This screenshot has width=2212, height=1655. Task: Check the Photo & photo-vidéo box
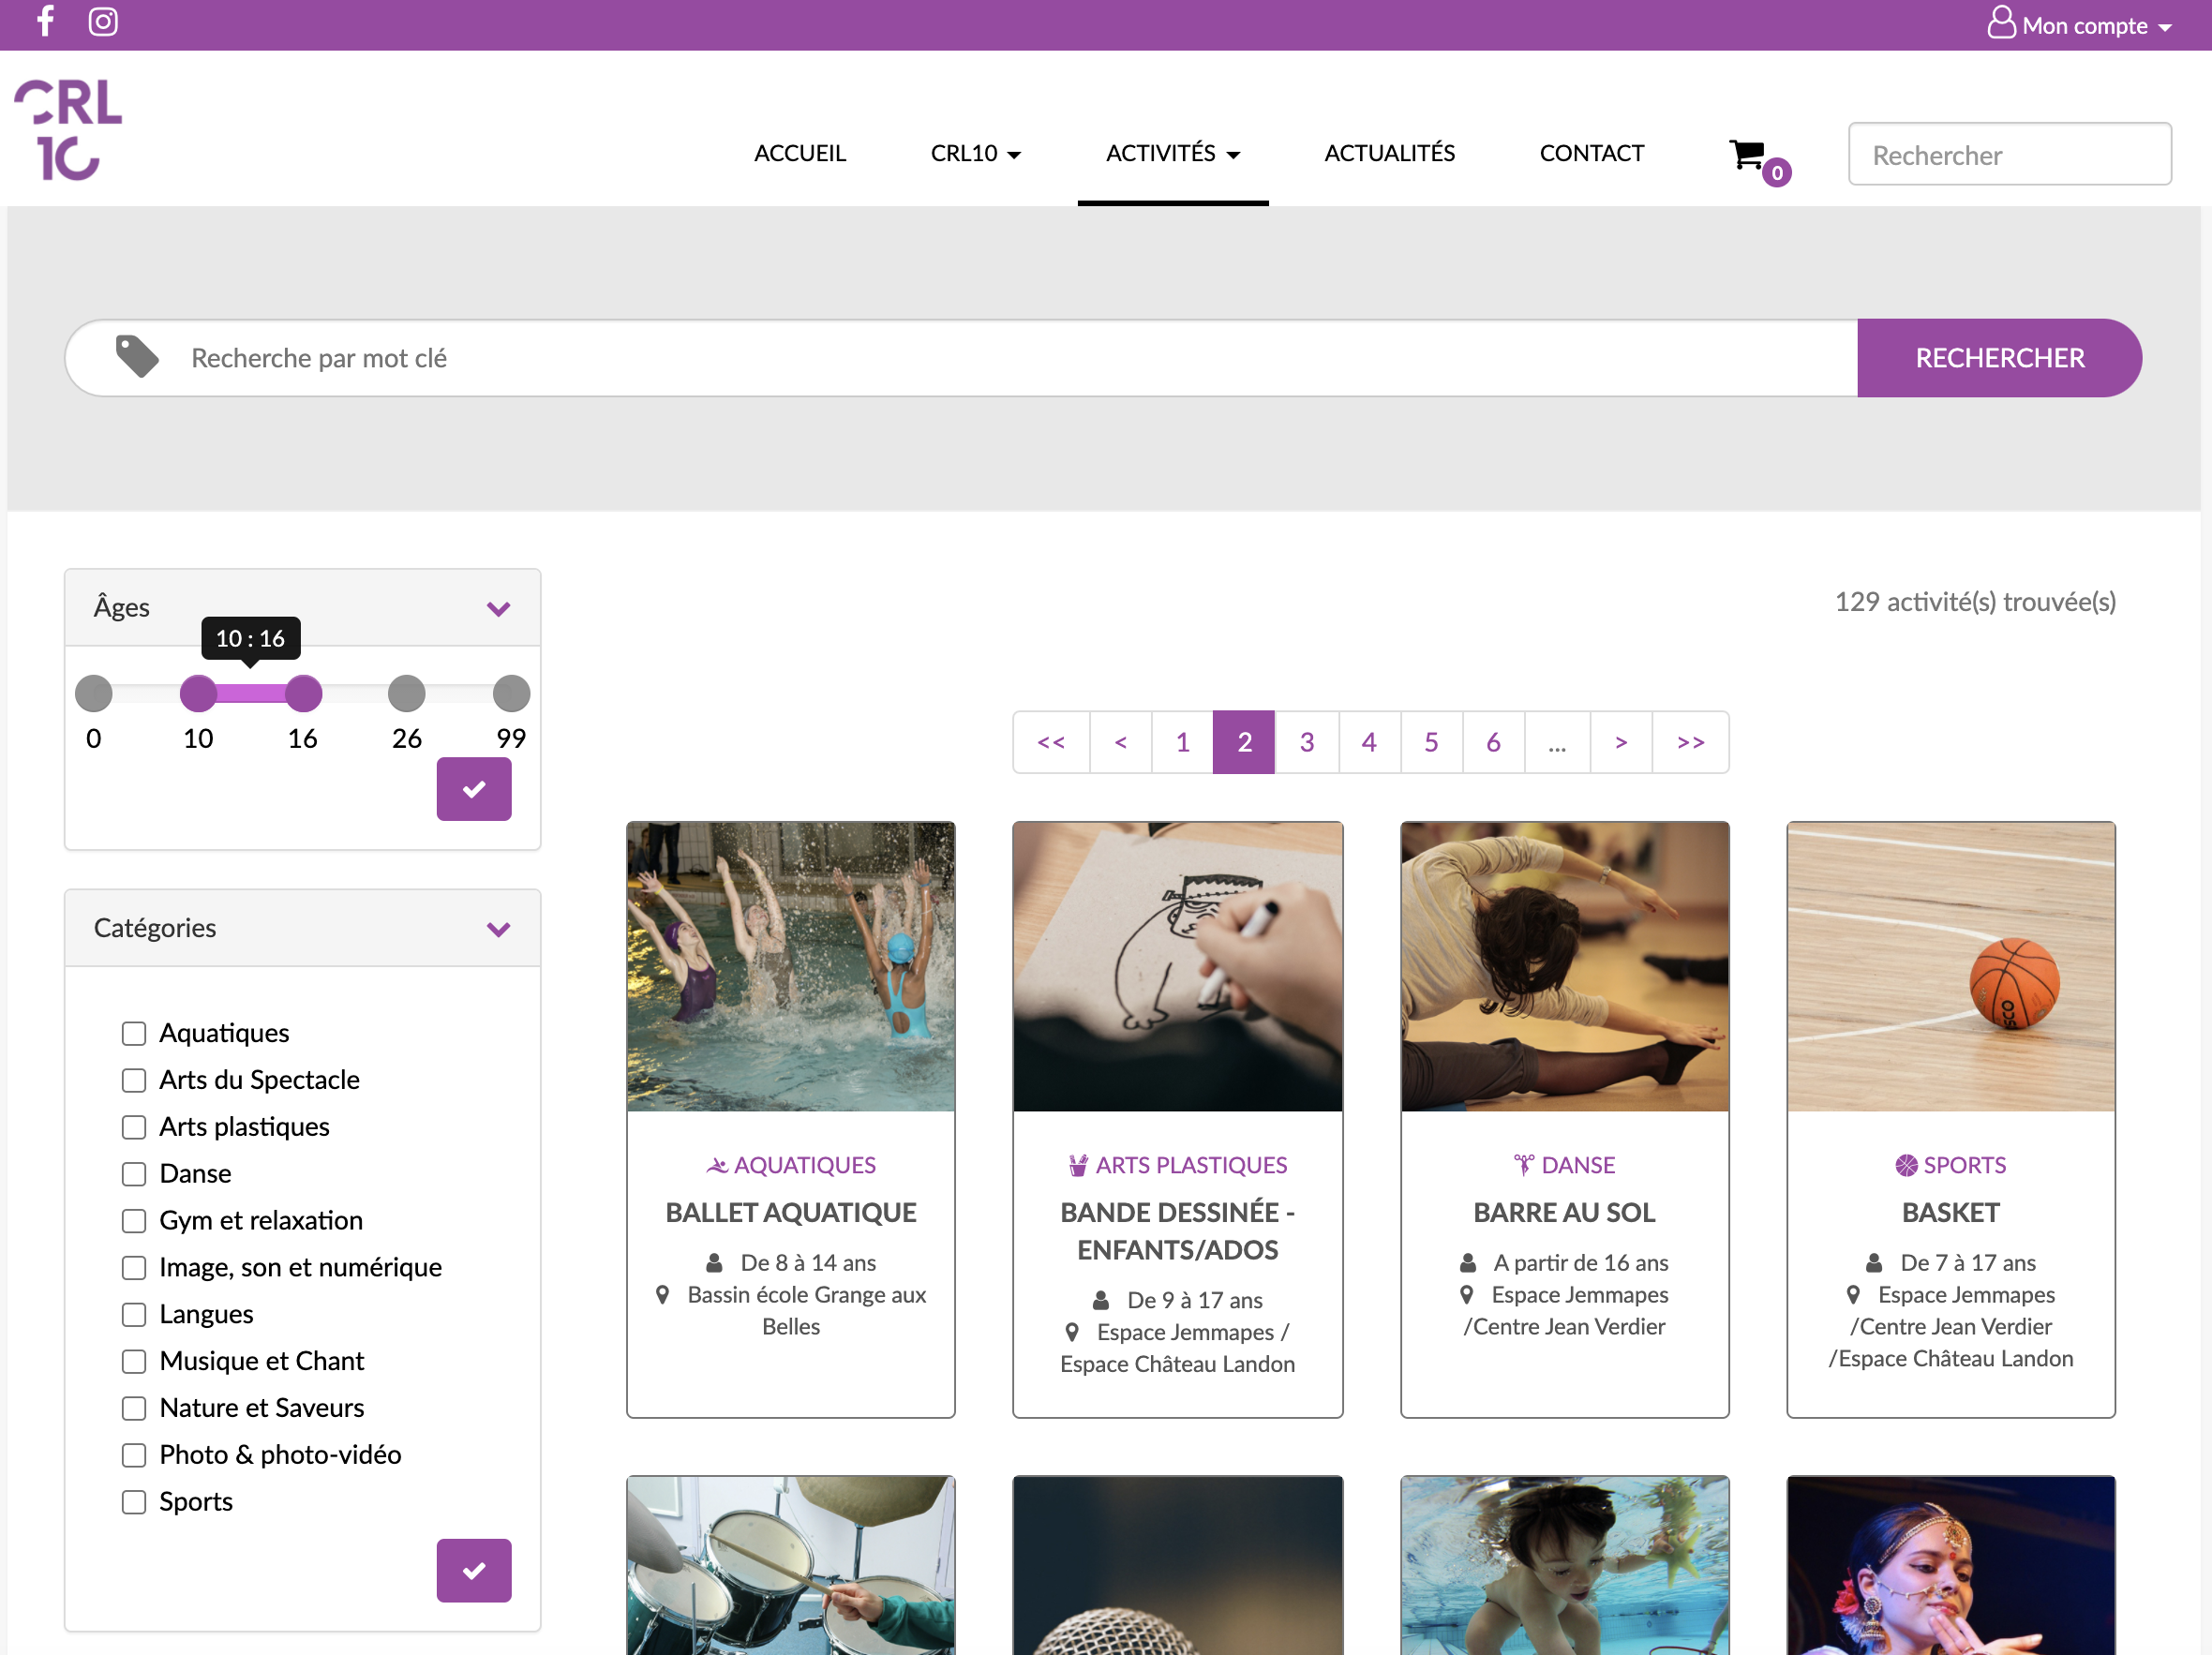click(134, 1455)
